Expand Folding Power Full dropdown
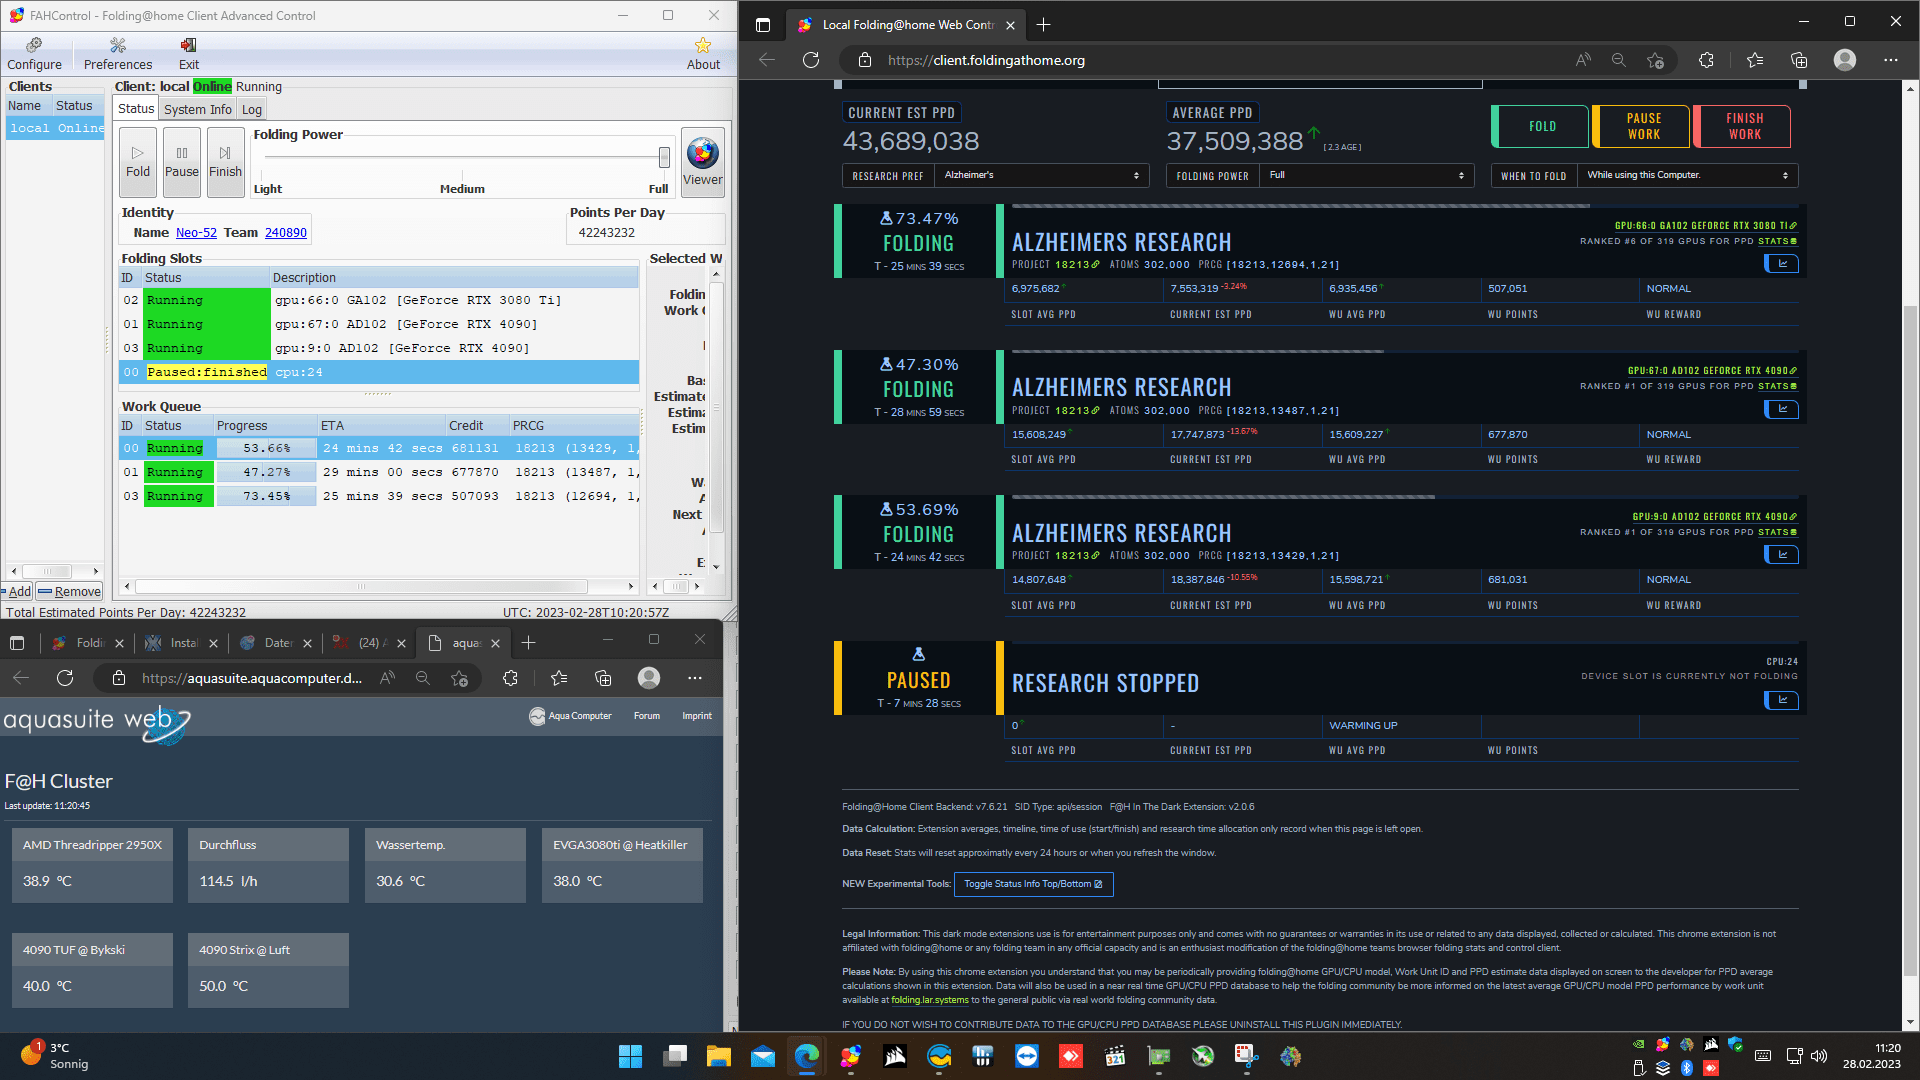This screenshot has width=1920, height=1080. pyautogui.click(x=1365, y=175)
